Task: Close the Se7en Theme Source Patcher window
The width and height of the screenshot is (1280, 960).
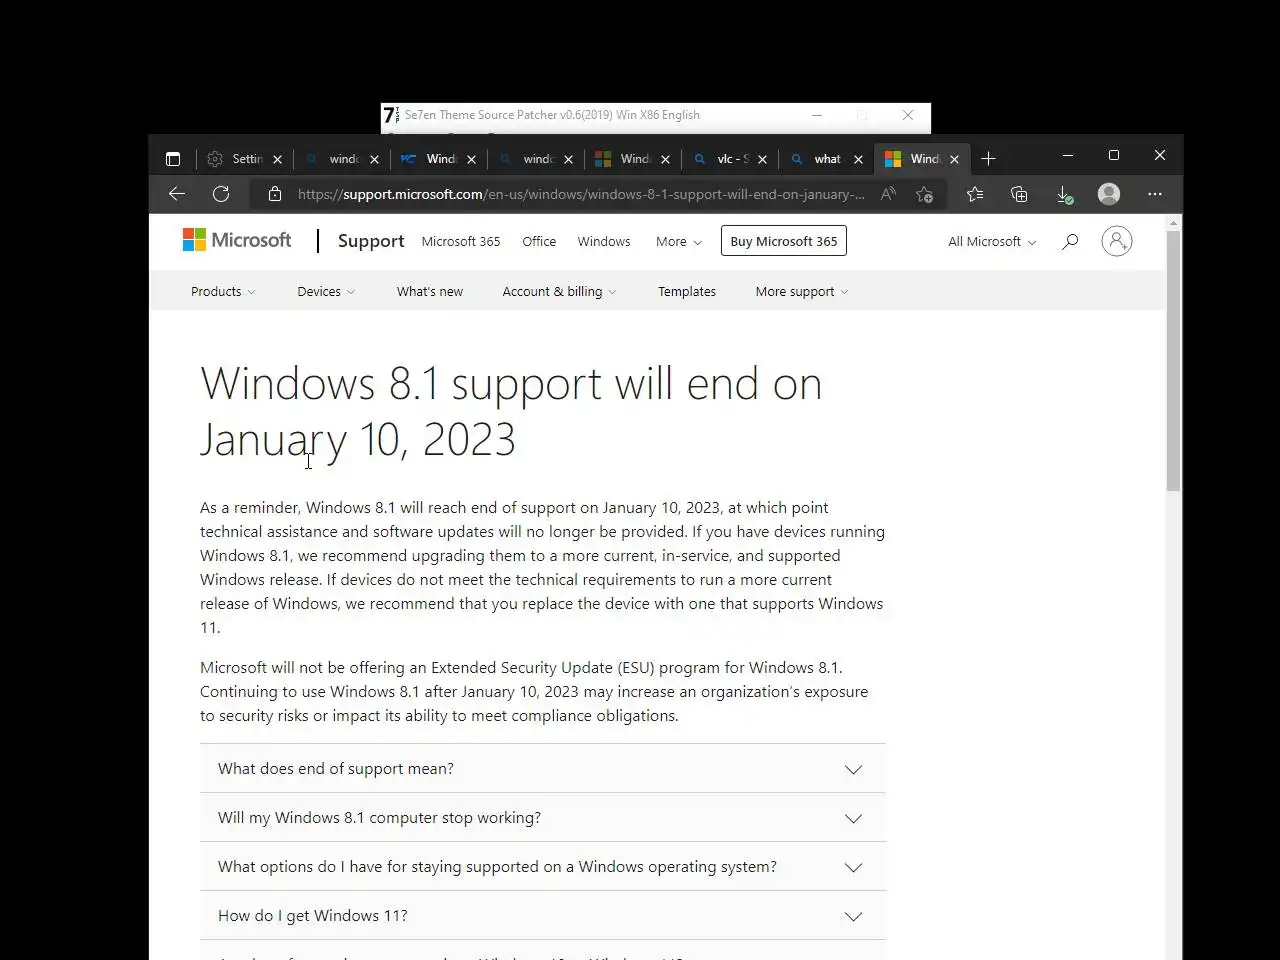Action: pos(908,115)
